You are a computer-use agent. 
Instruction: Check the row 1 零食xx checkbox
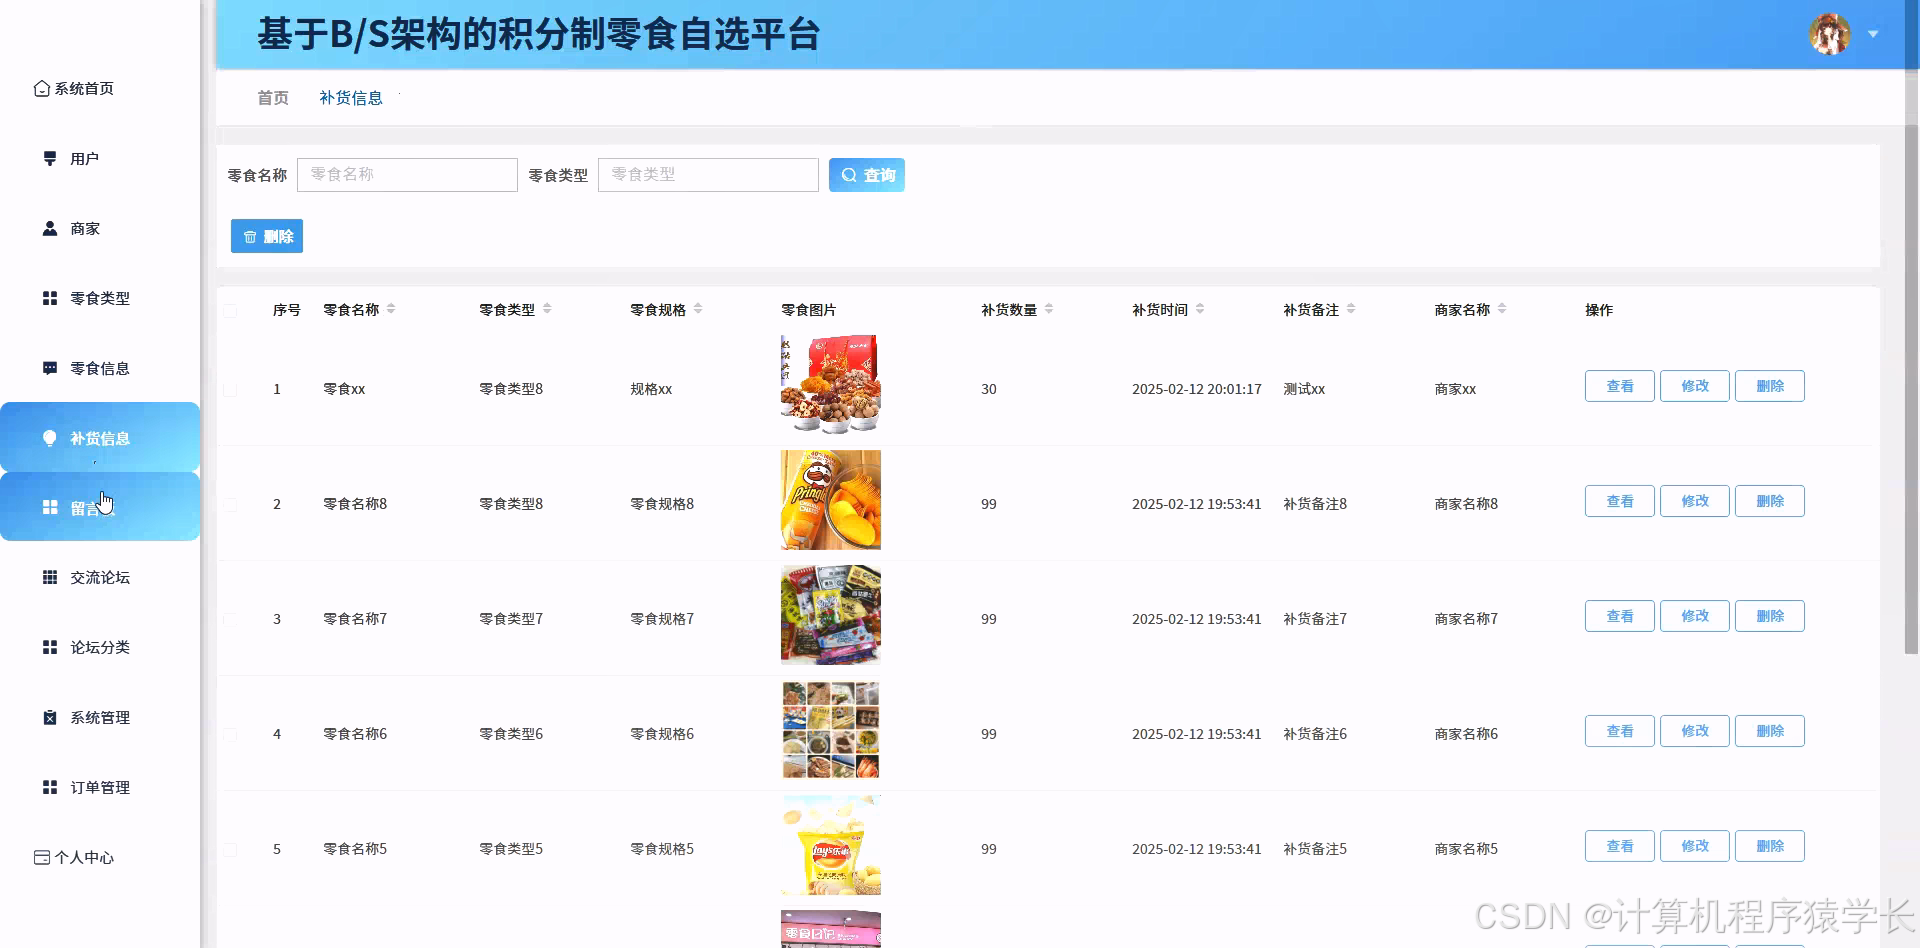tap(230, 389)
